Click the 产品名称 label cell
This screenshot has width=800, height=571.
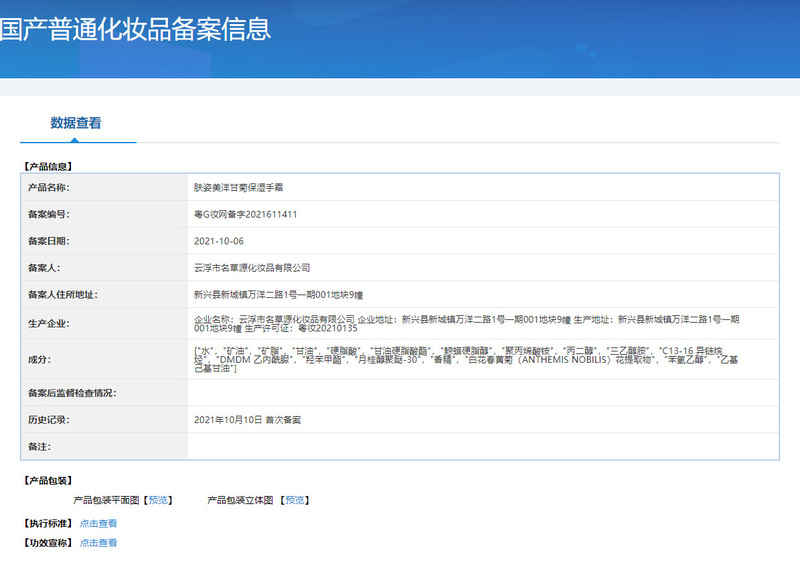coord(104,187)
